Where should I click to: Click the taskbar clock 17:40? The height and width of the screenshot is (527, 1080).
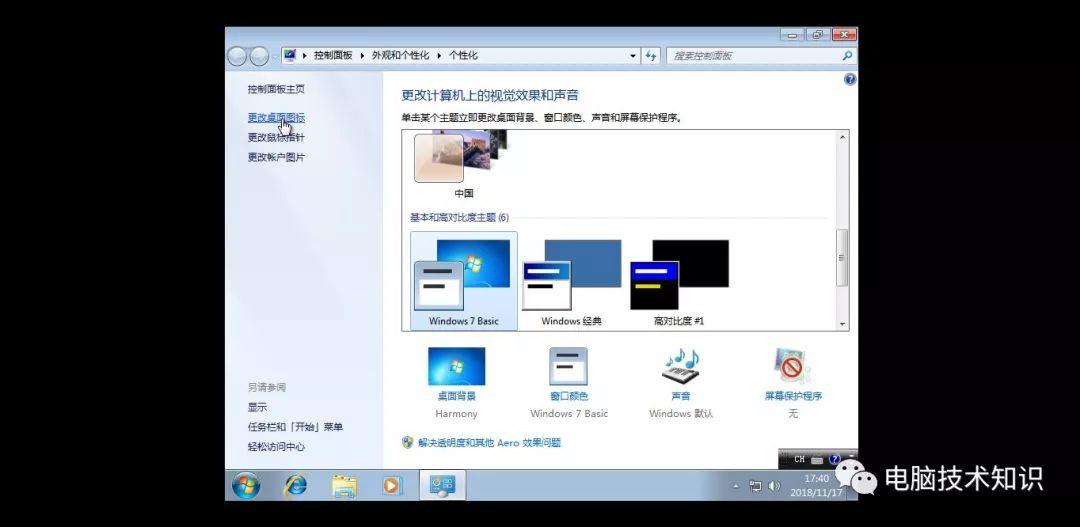tap(816, 479)
